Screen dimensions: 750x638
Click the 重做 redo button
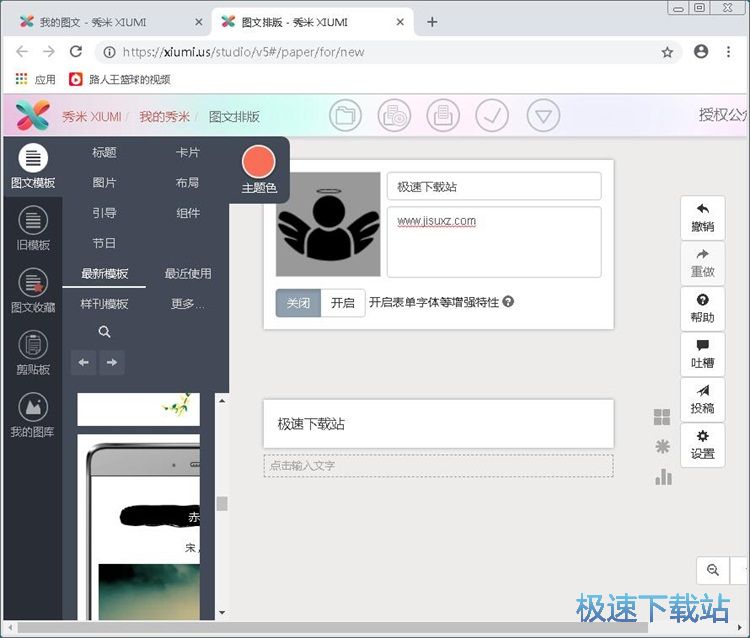703,263
